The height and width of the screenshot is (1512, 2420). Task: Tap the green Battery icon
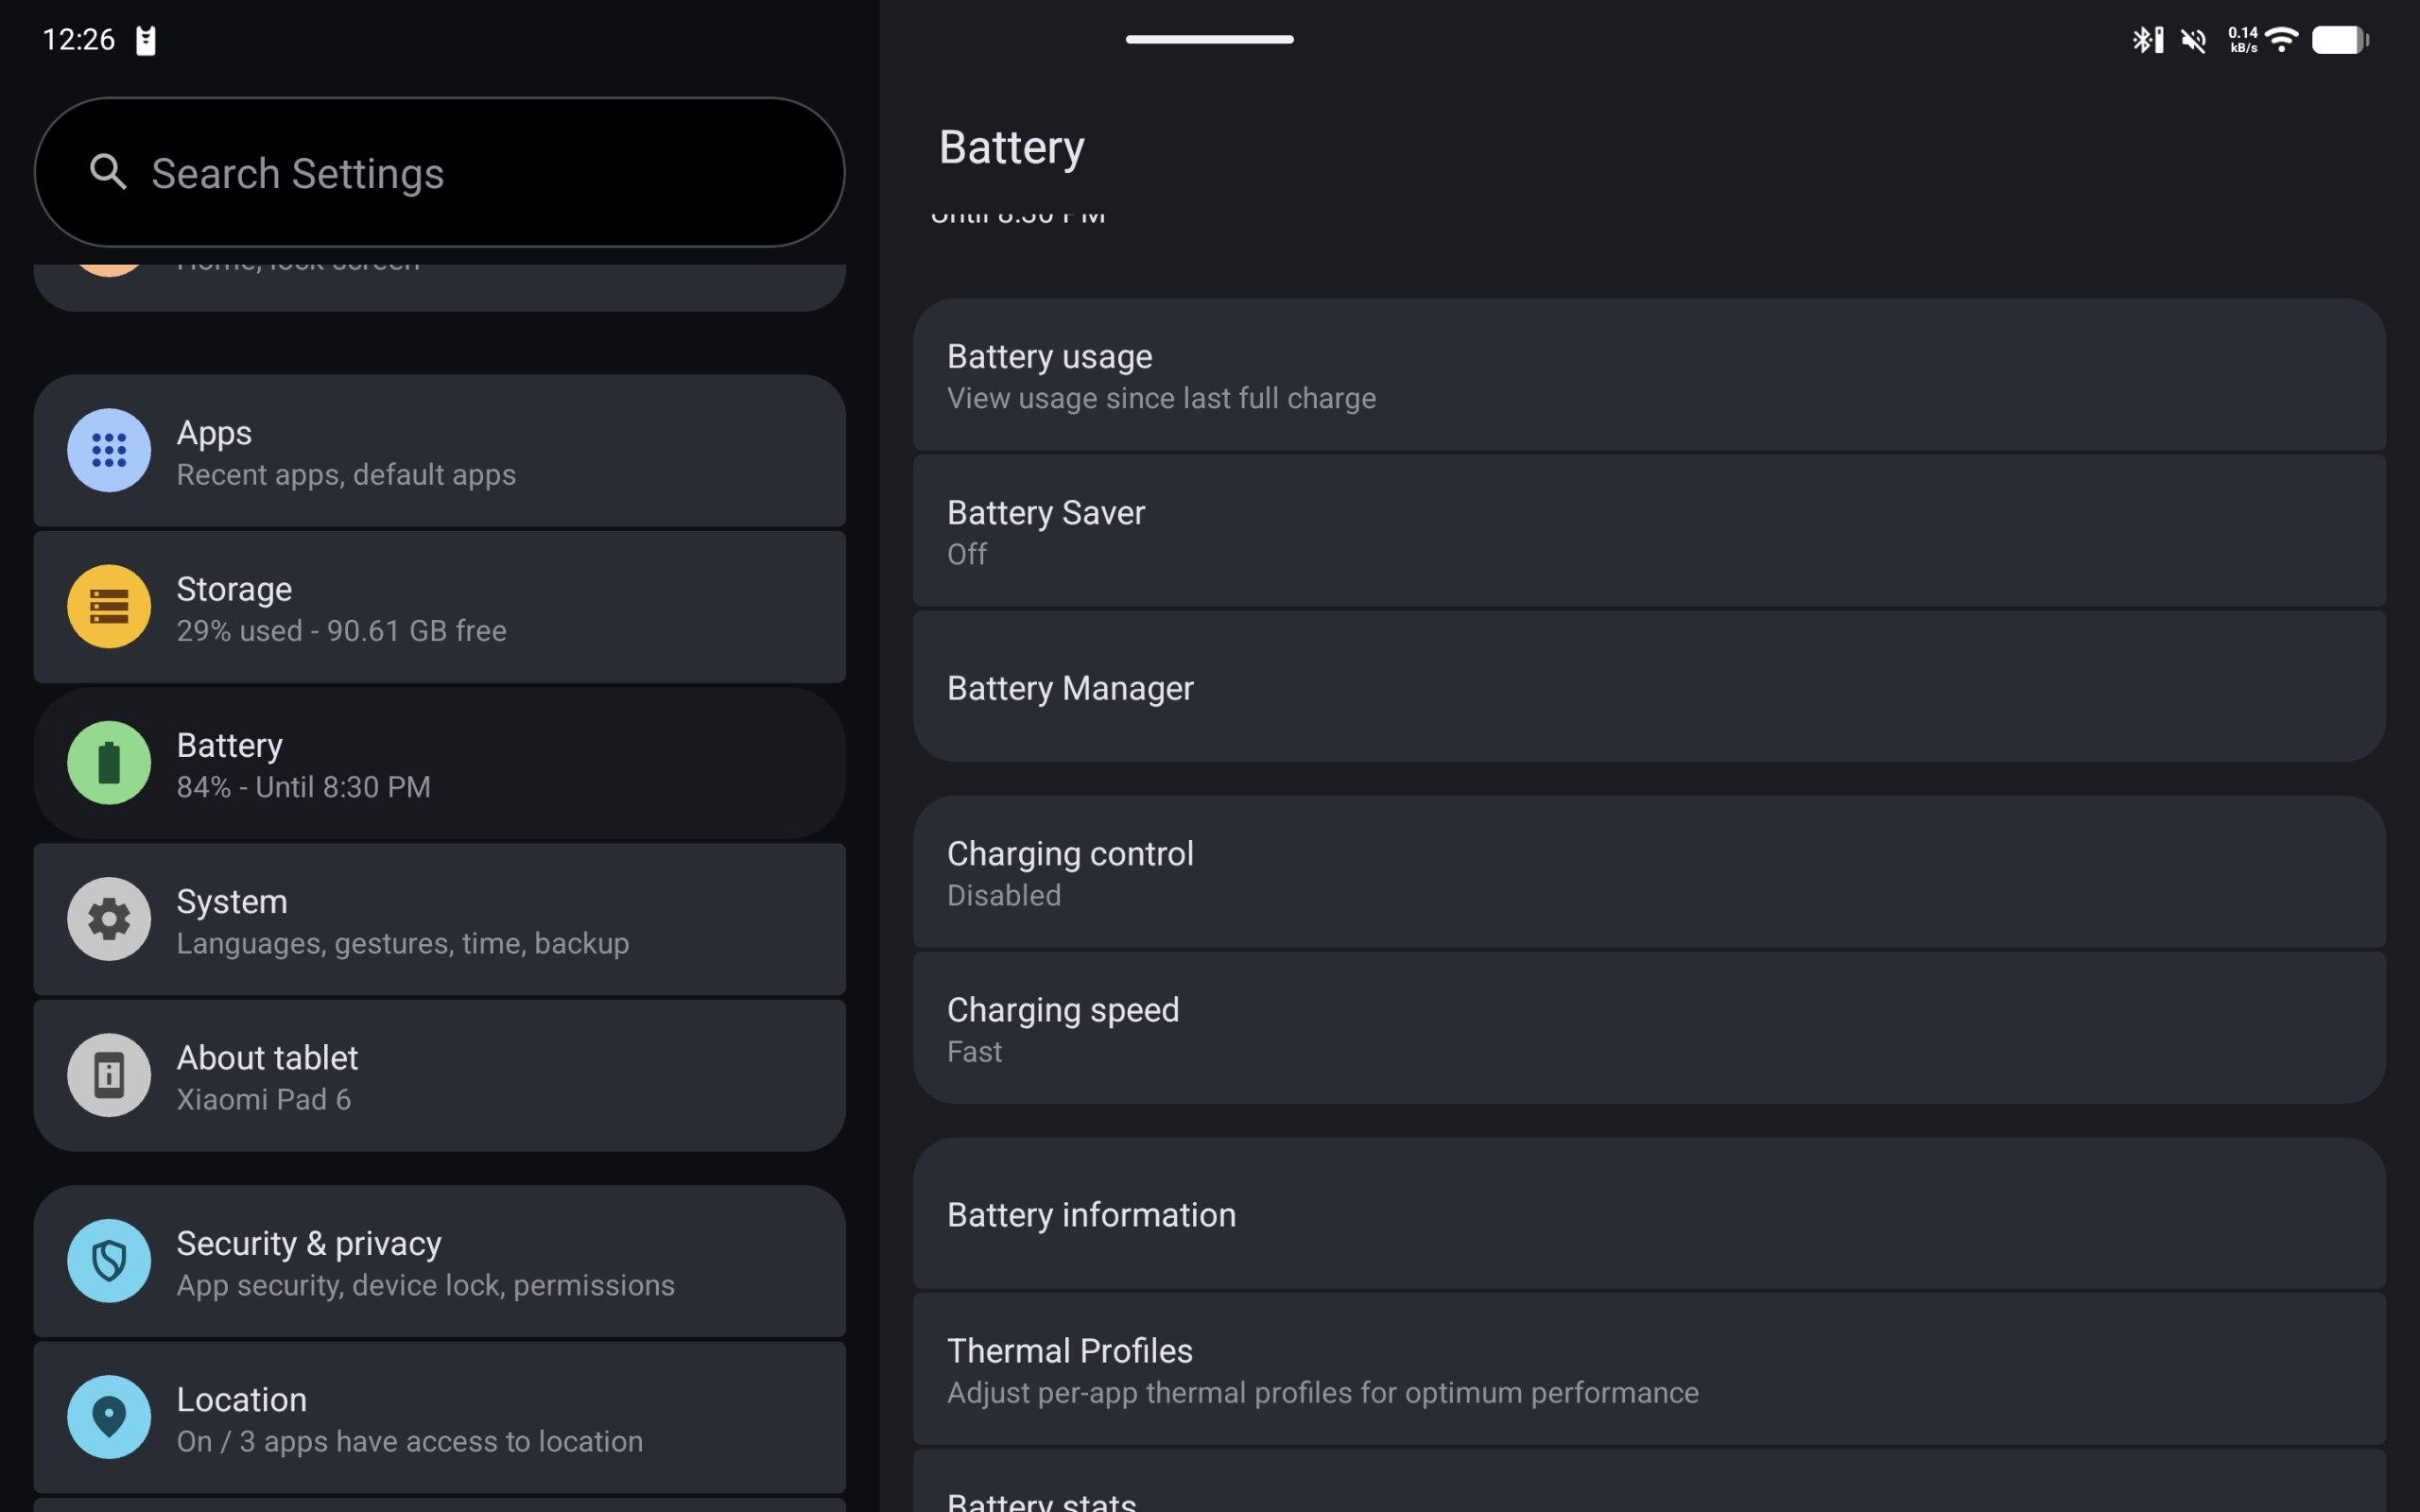tap(109, 763)
